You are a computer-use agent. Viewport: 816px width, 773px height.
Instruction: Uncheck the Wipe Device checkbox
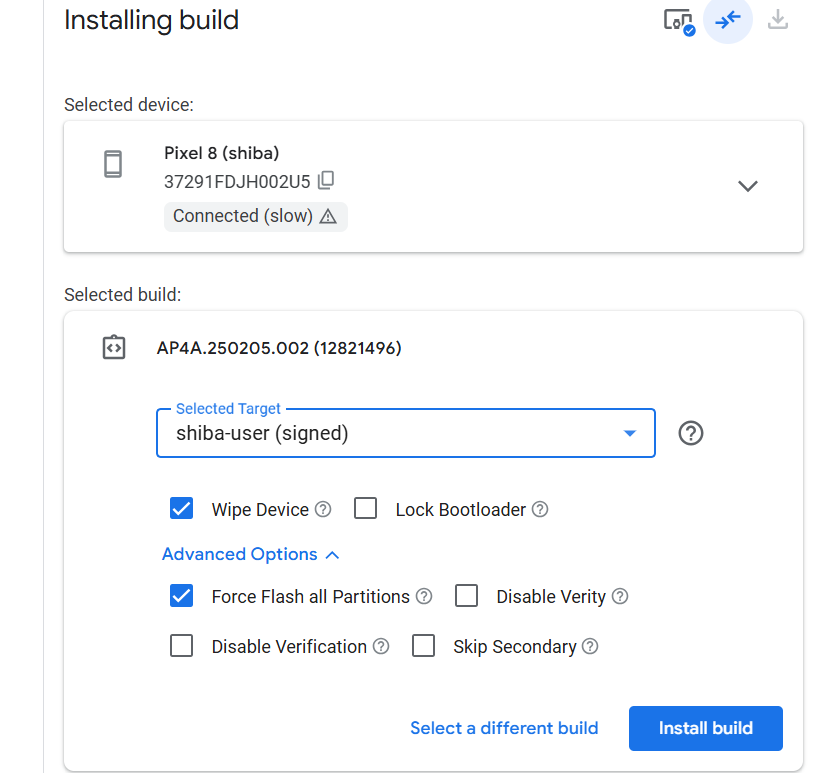pos(181,509)
